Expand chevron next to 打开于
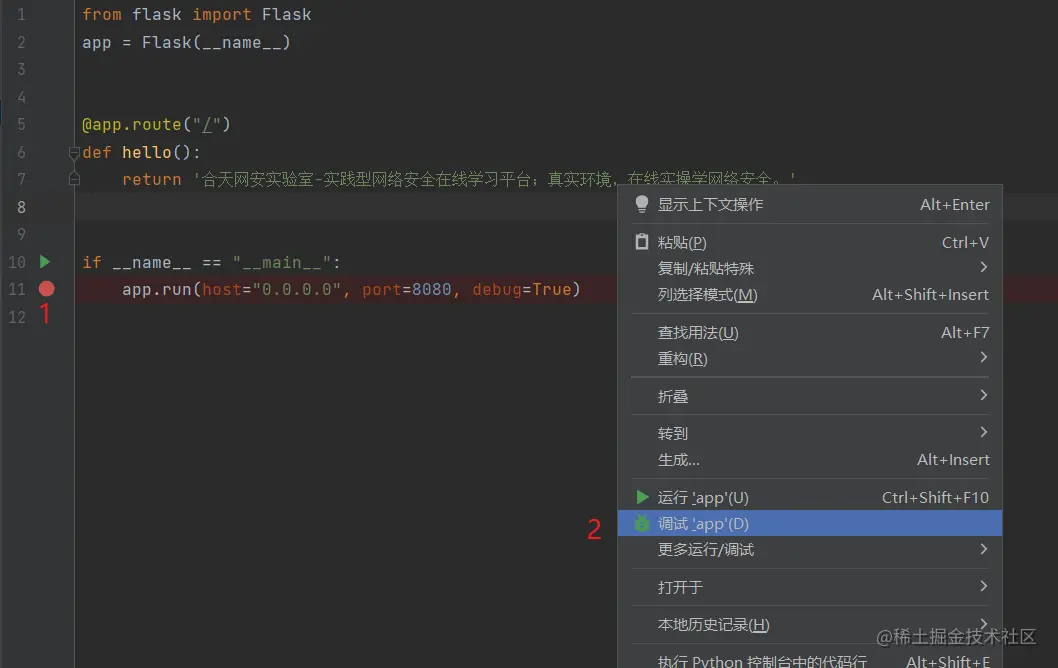This screenshot has width=1058, height=668. click(x=984, y=586)
